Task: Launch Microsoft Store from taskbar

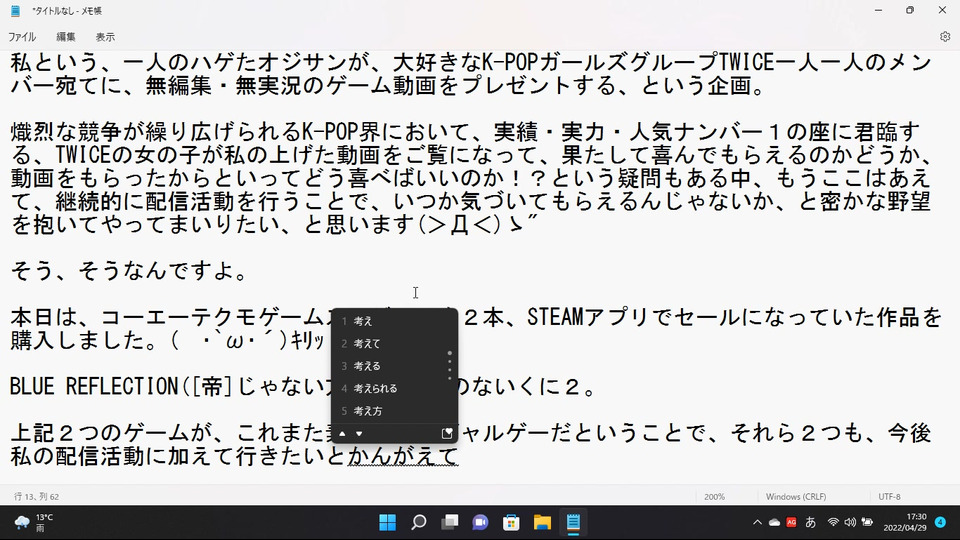Action: [x=511, y=522]
